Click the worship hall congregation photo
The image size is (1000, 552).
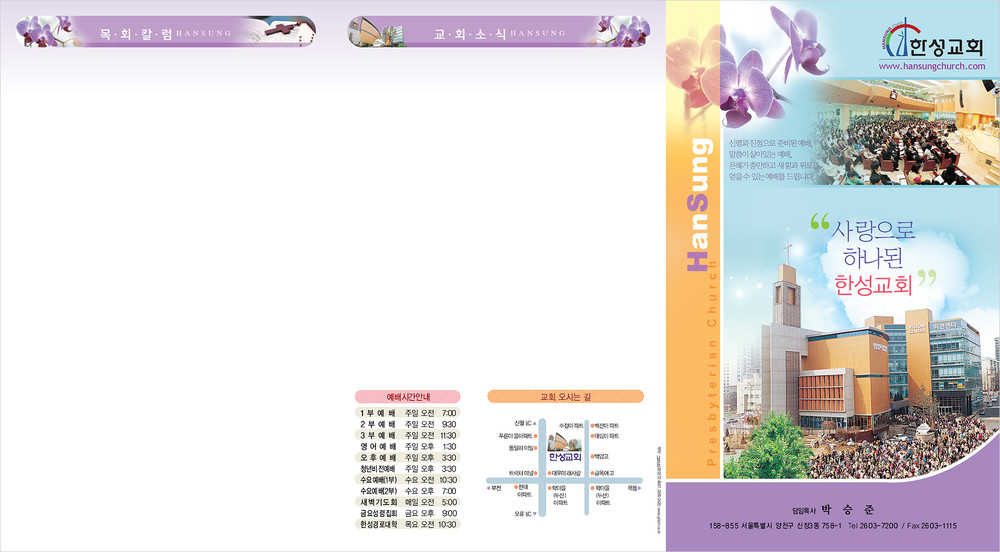click(909, 135)
